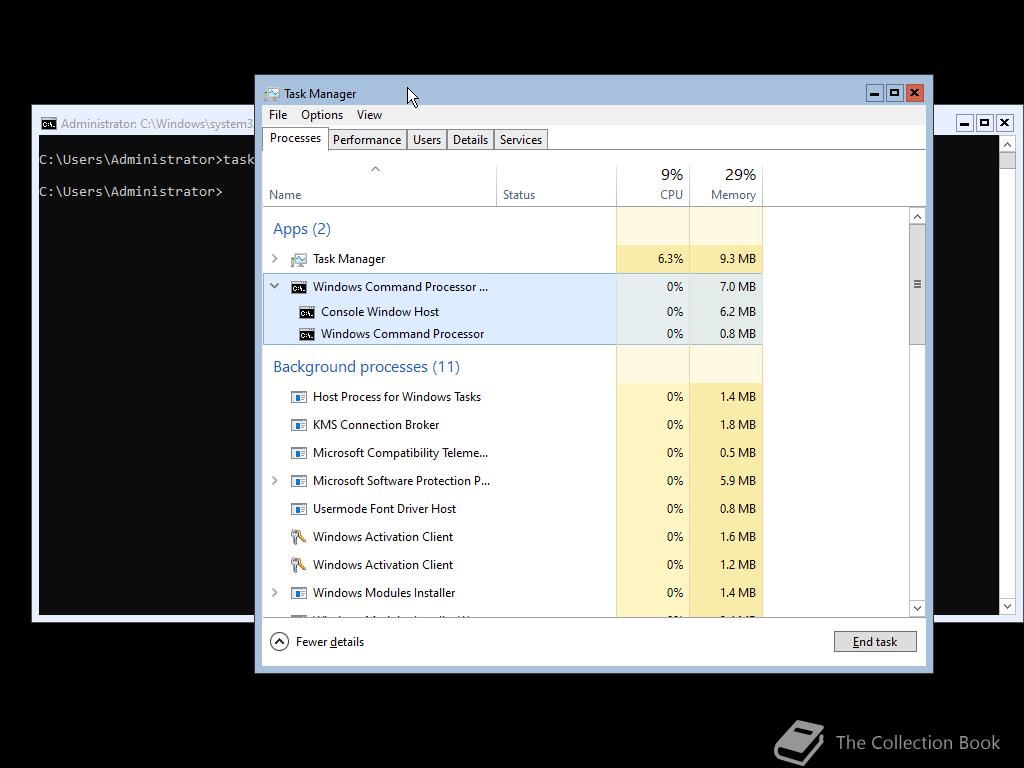Select the Console Window Host row
Image resolution: width=1024 pixels, height=768 pixels.
513,312
